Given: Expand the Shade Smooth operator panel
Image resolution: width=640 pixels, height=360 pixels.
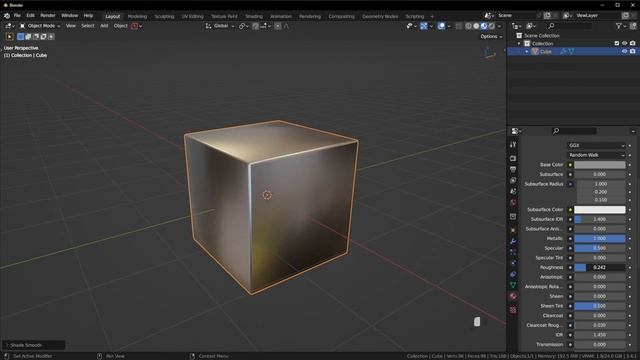Looking at the screenshot, I should coord(7,345).
